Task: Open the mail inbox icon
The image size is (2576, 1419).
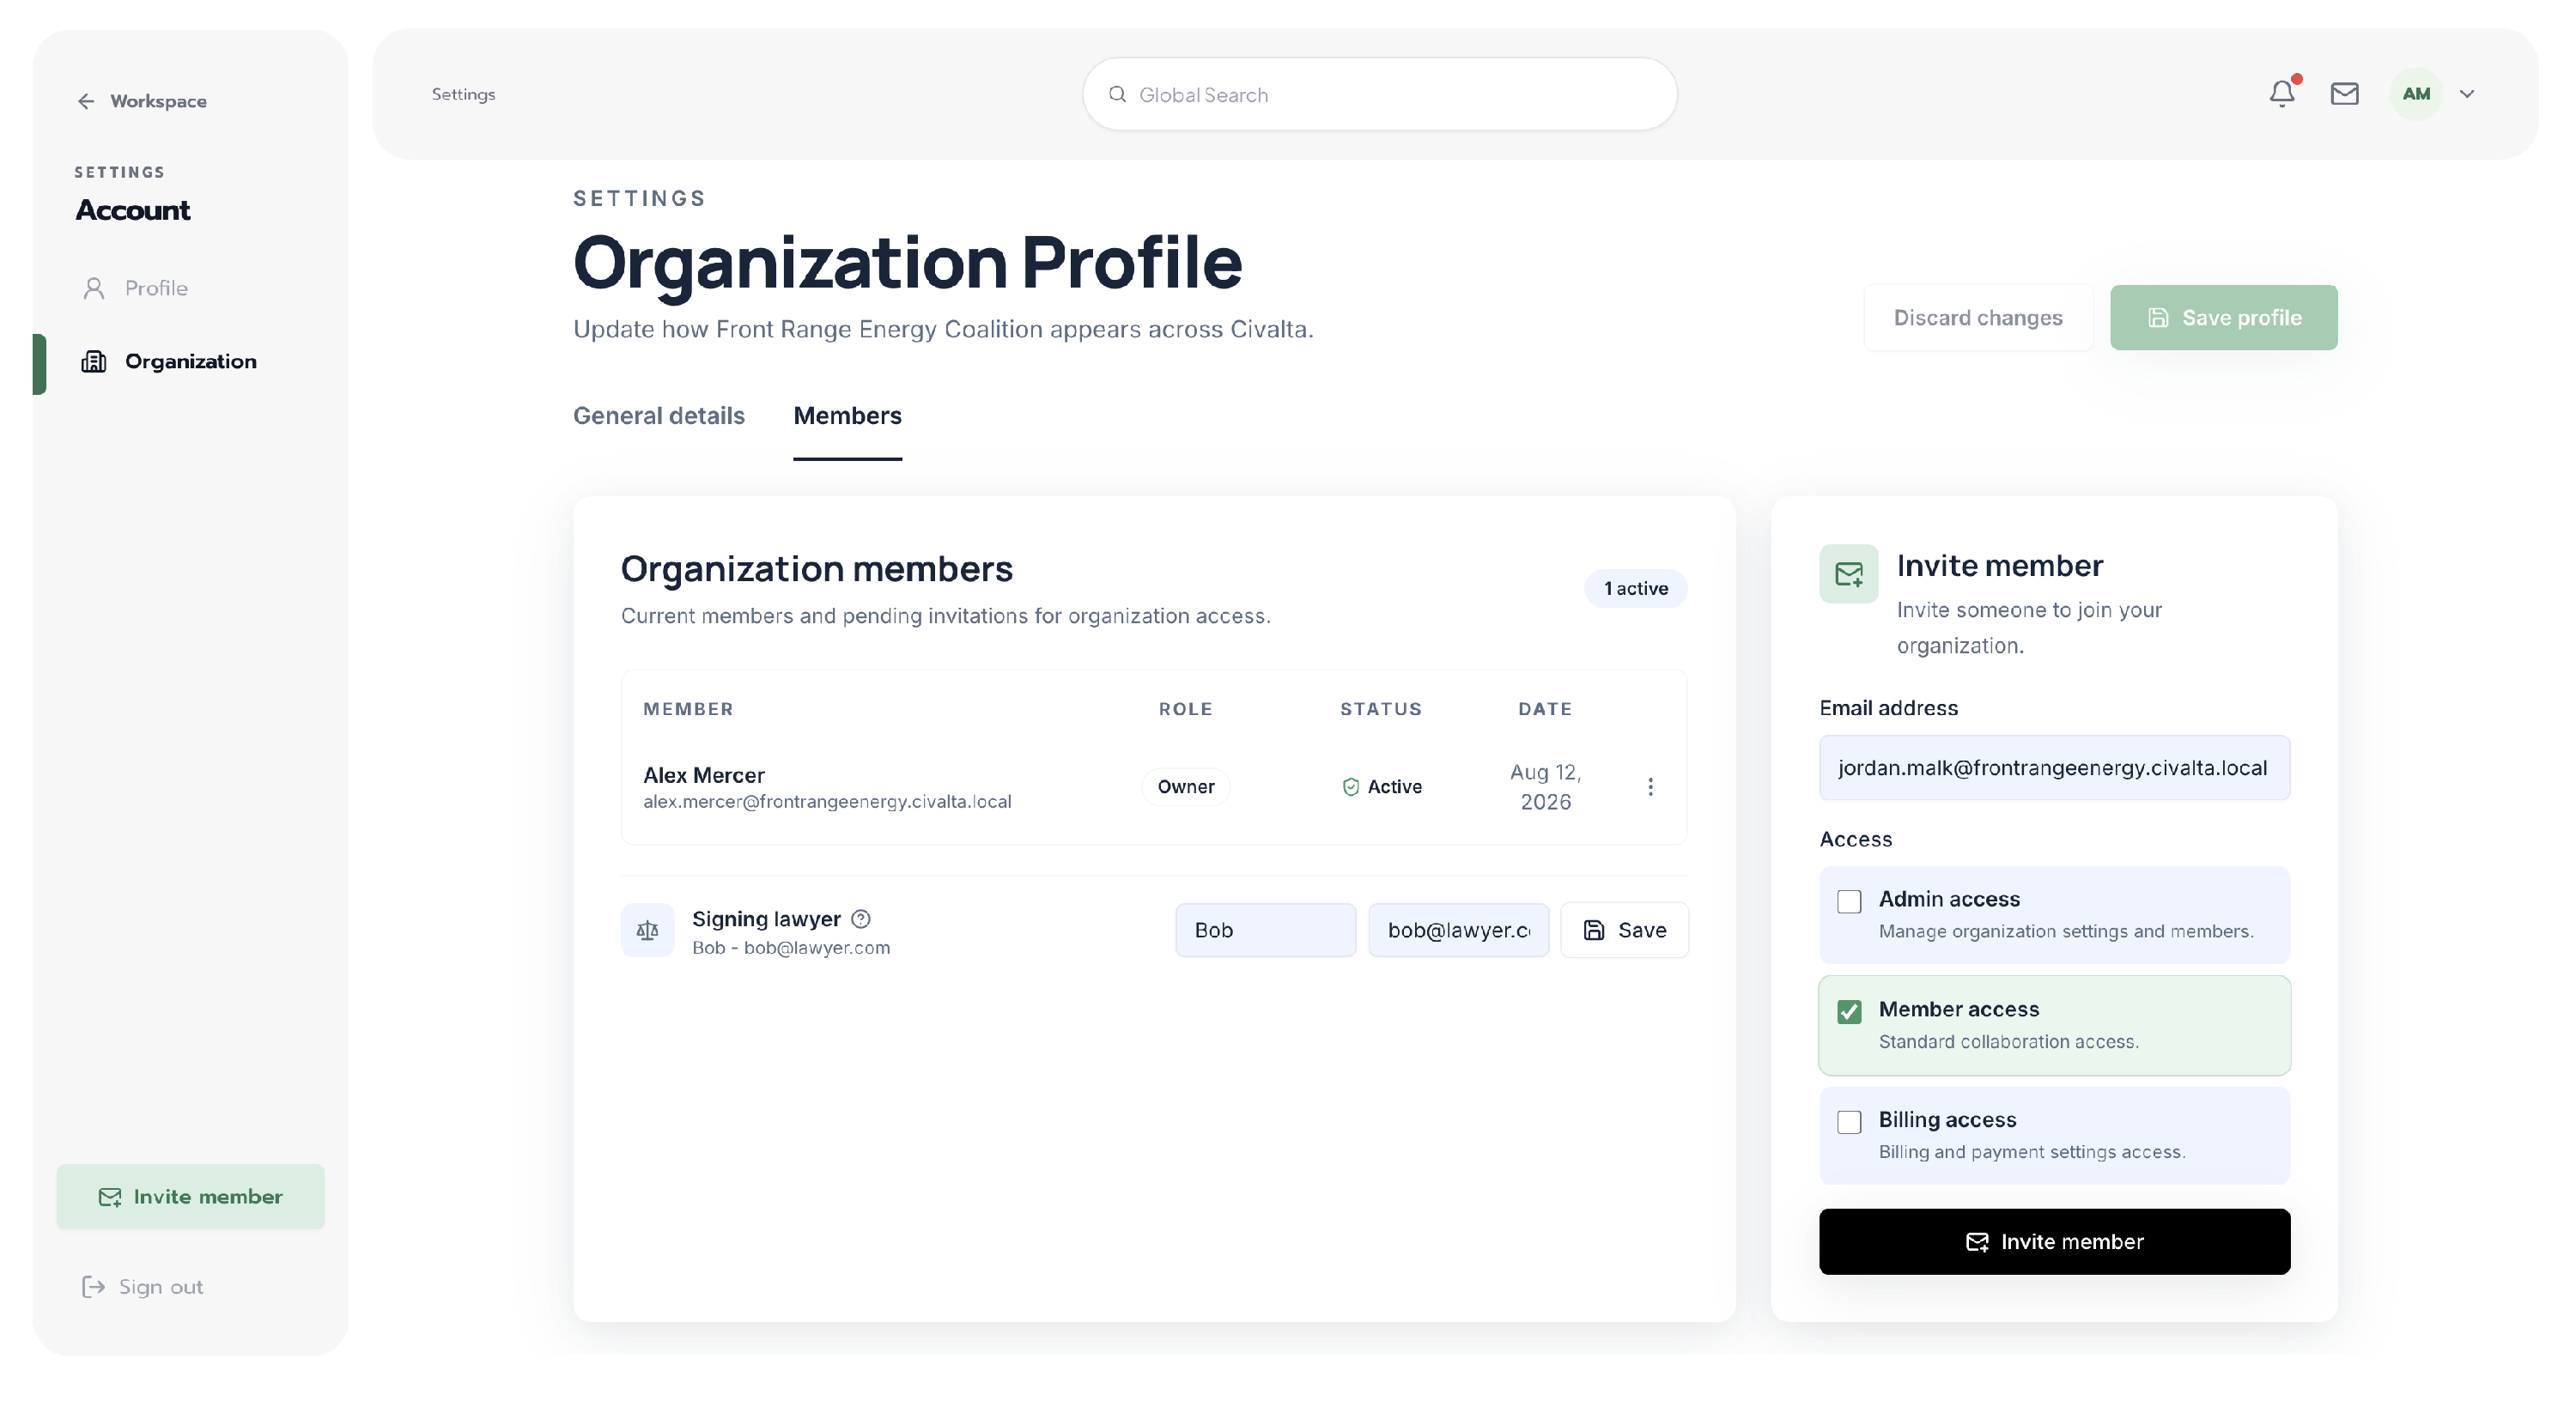Action: pos(2344,94)
